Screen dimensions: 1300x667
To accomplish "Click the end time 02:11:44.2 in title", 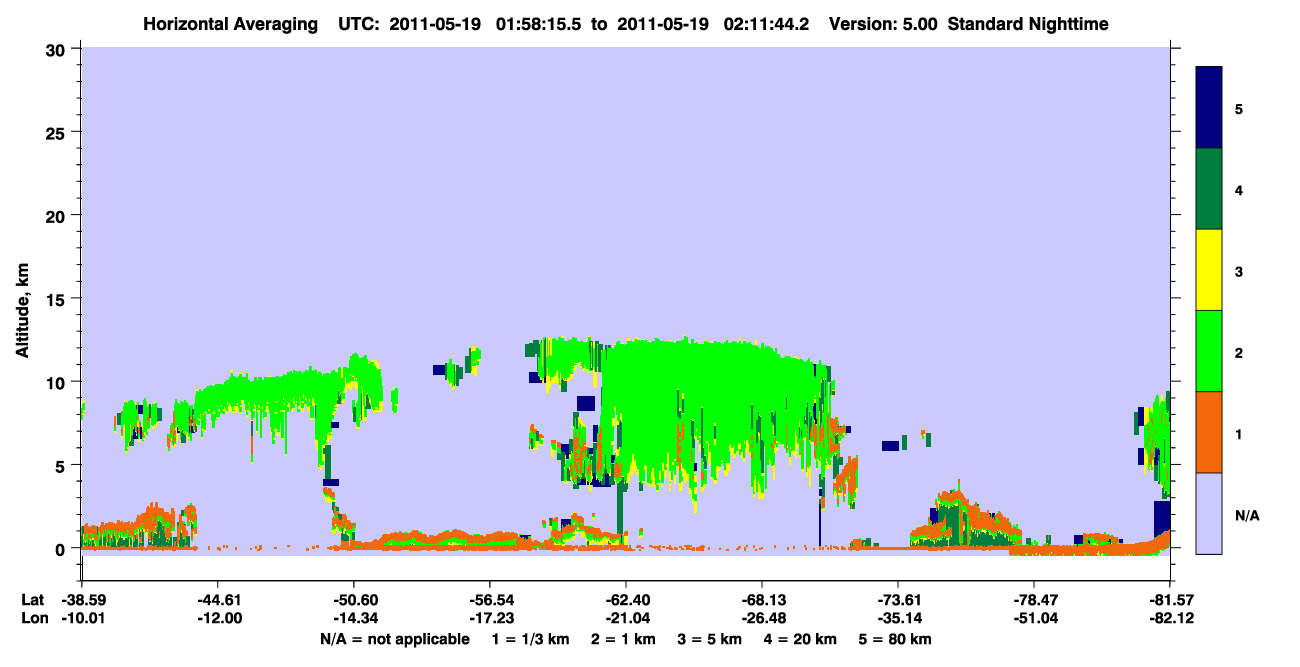I will [x=760, y=23].
